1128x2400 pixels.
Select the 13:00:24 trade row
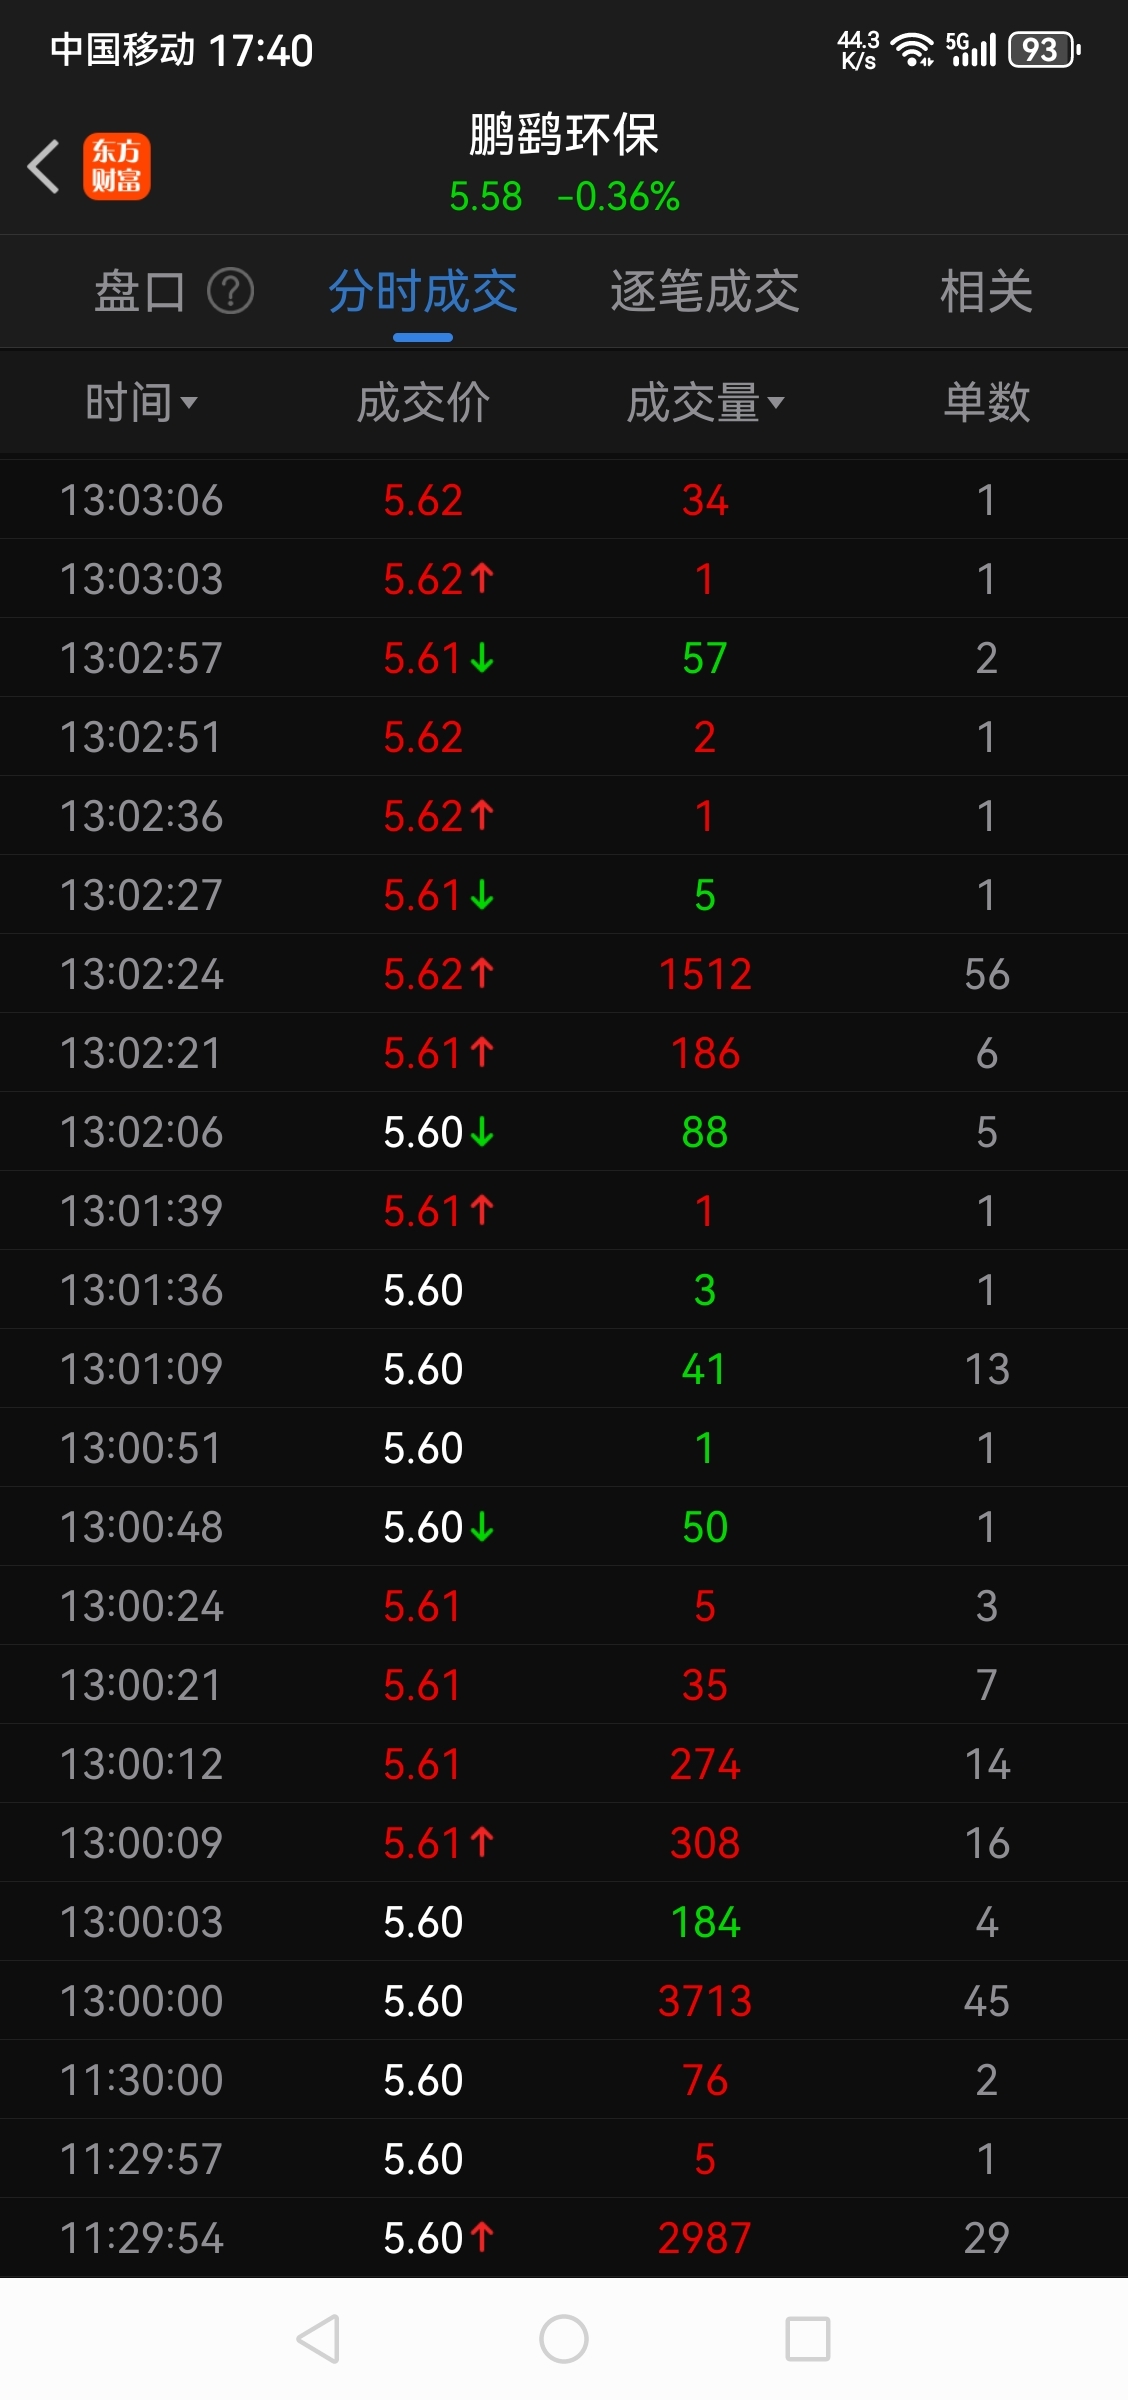pyautogui.click(x=564, y=1606)
